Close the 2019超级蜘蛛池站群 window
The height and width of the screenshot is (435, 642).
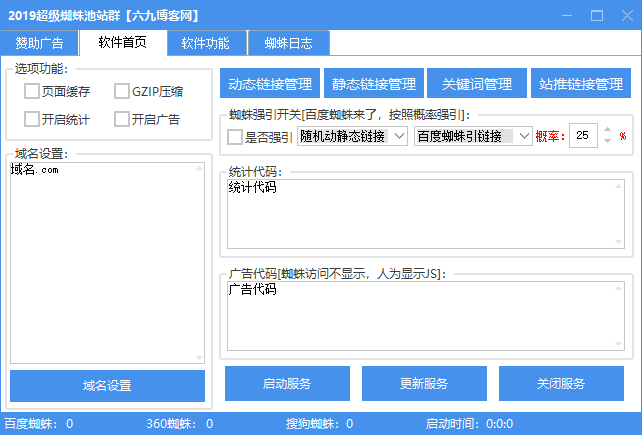627,16
